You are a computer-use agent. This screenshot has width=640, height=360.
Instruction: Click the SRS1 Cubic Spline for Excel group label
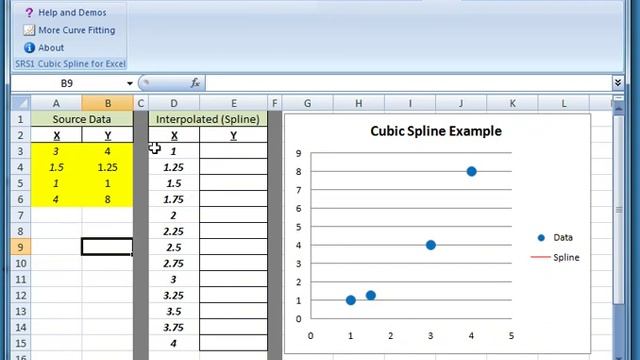coord(71,64)
